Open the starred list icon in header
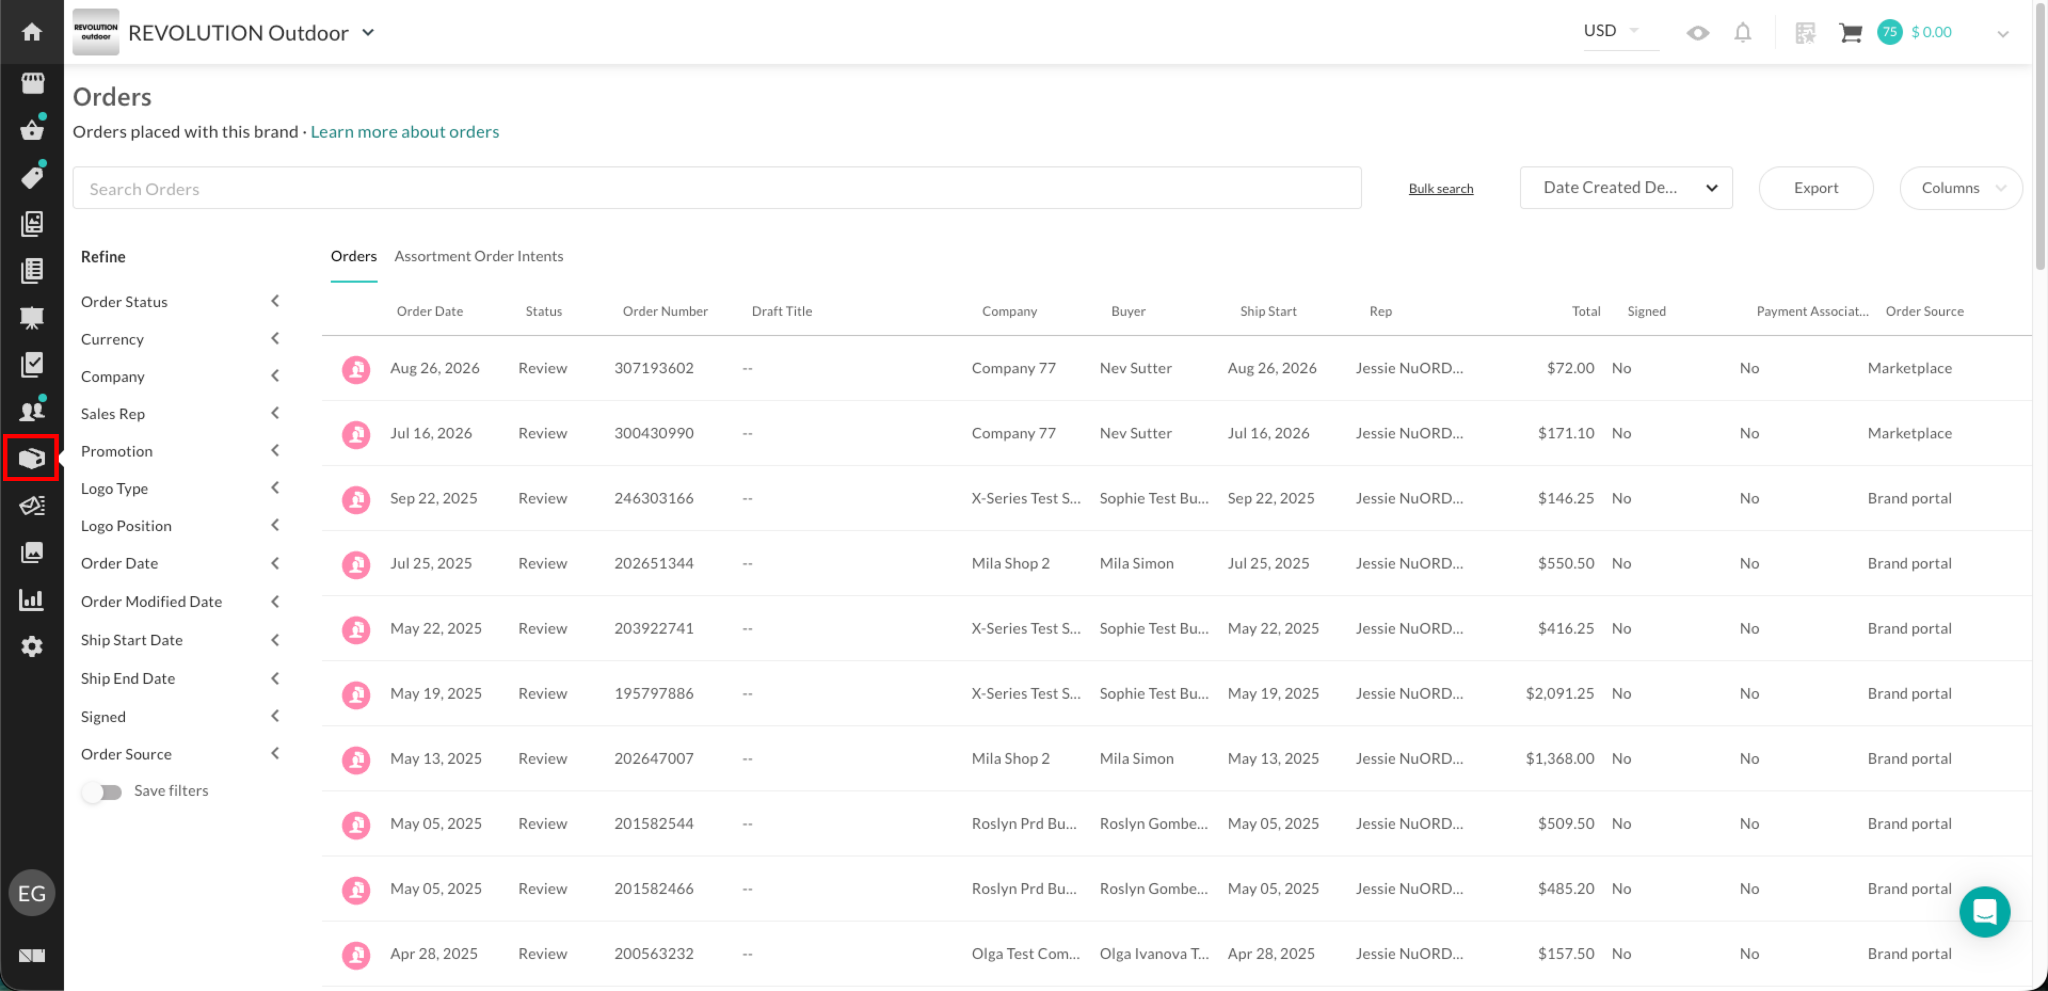 click(1805, 33)
